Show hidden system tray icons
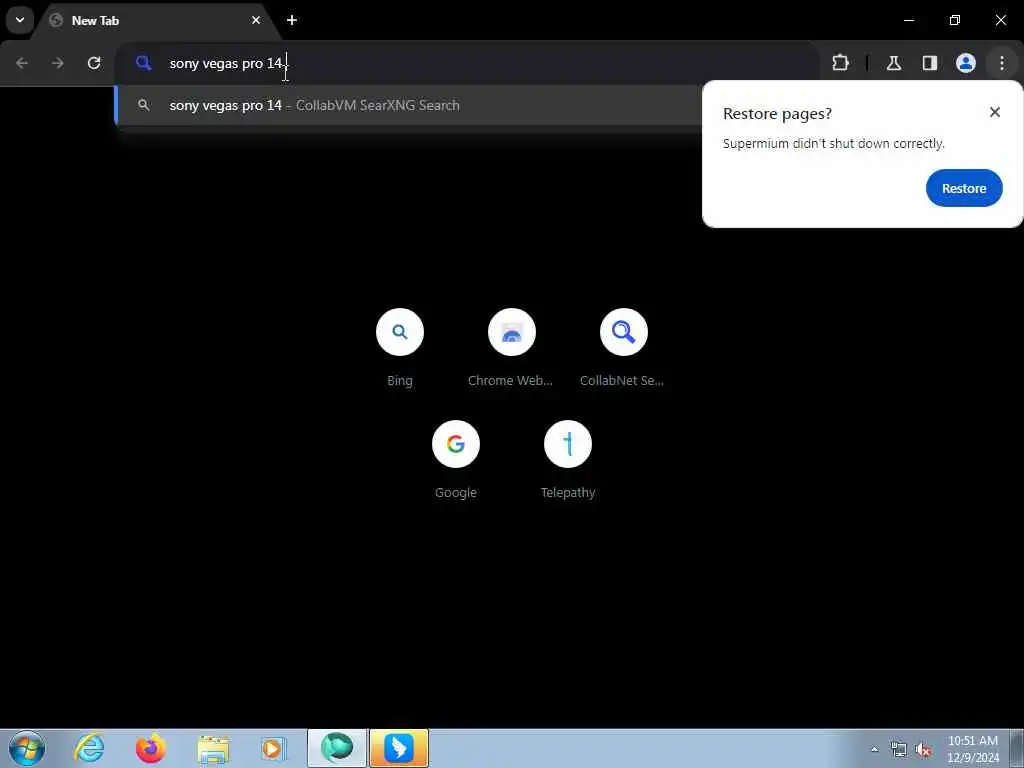Viewport: 1024px width, 768px height. 874,749
